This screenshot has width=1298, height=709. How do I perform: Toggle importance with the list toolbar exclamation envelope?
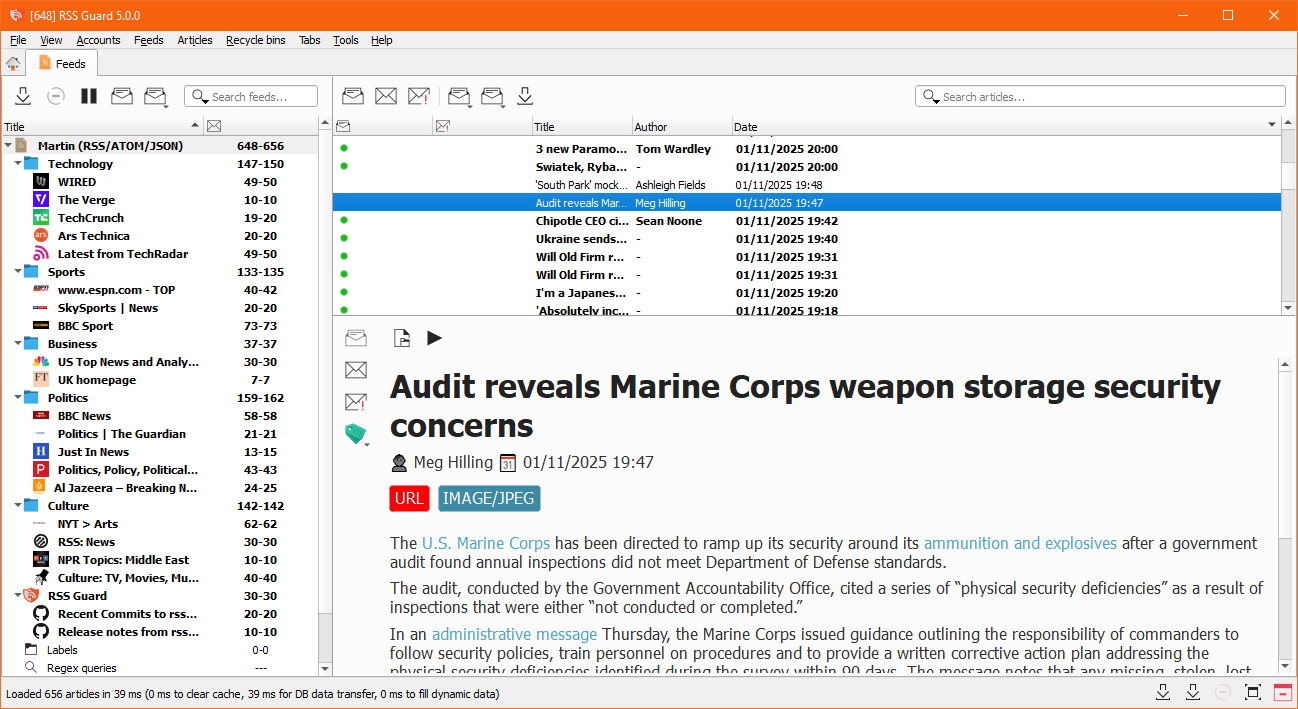(419, 96)
